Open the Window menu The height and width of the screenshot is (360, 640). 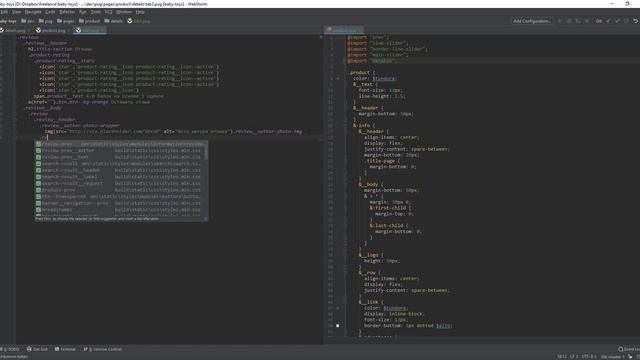pyautogui.click(x=124, y=12)
